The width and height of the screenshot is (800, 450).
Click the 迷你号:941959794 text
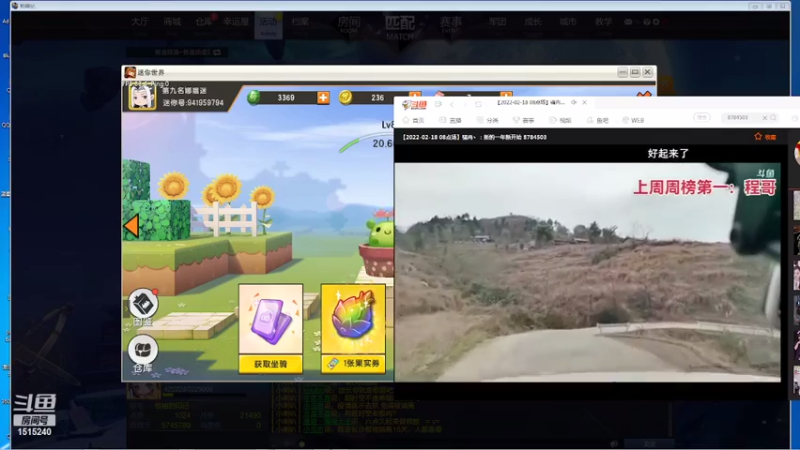tap(193, 103)
